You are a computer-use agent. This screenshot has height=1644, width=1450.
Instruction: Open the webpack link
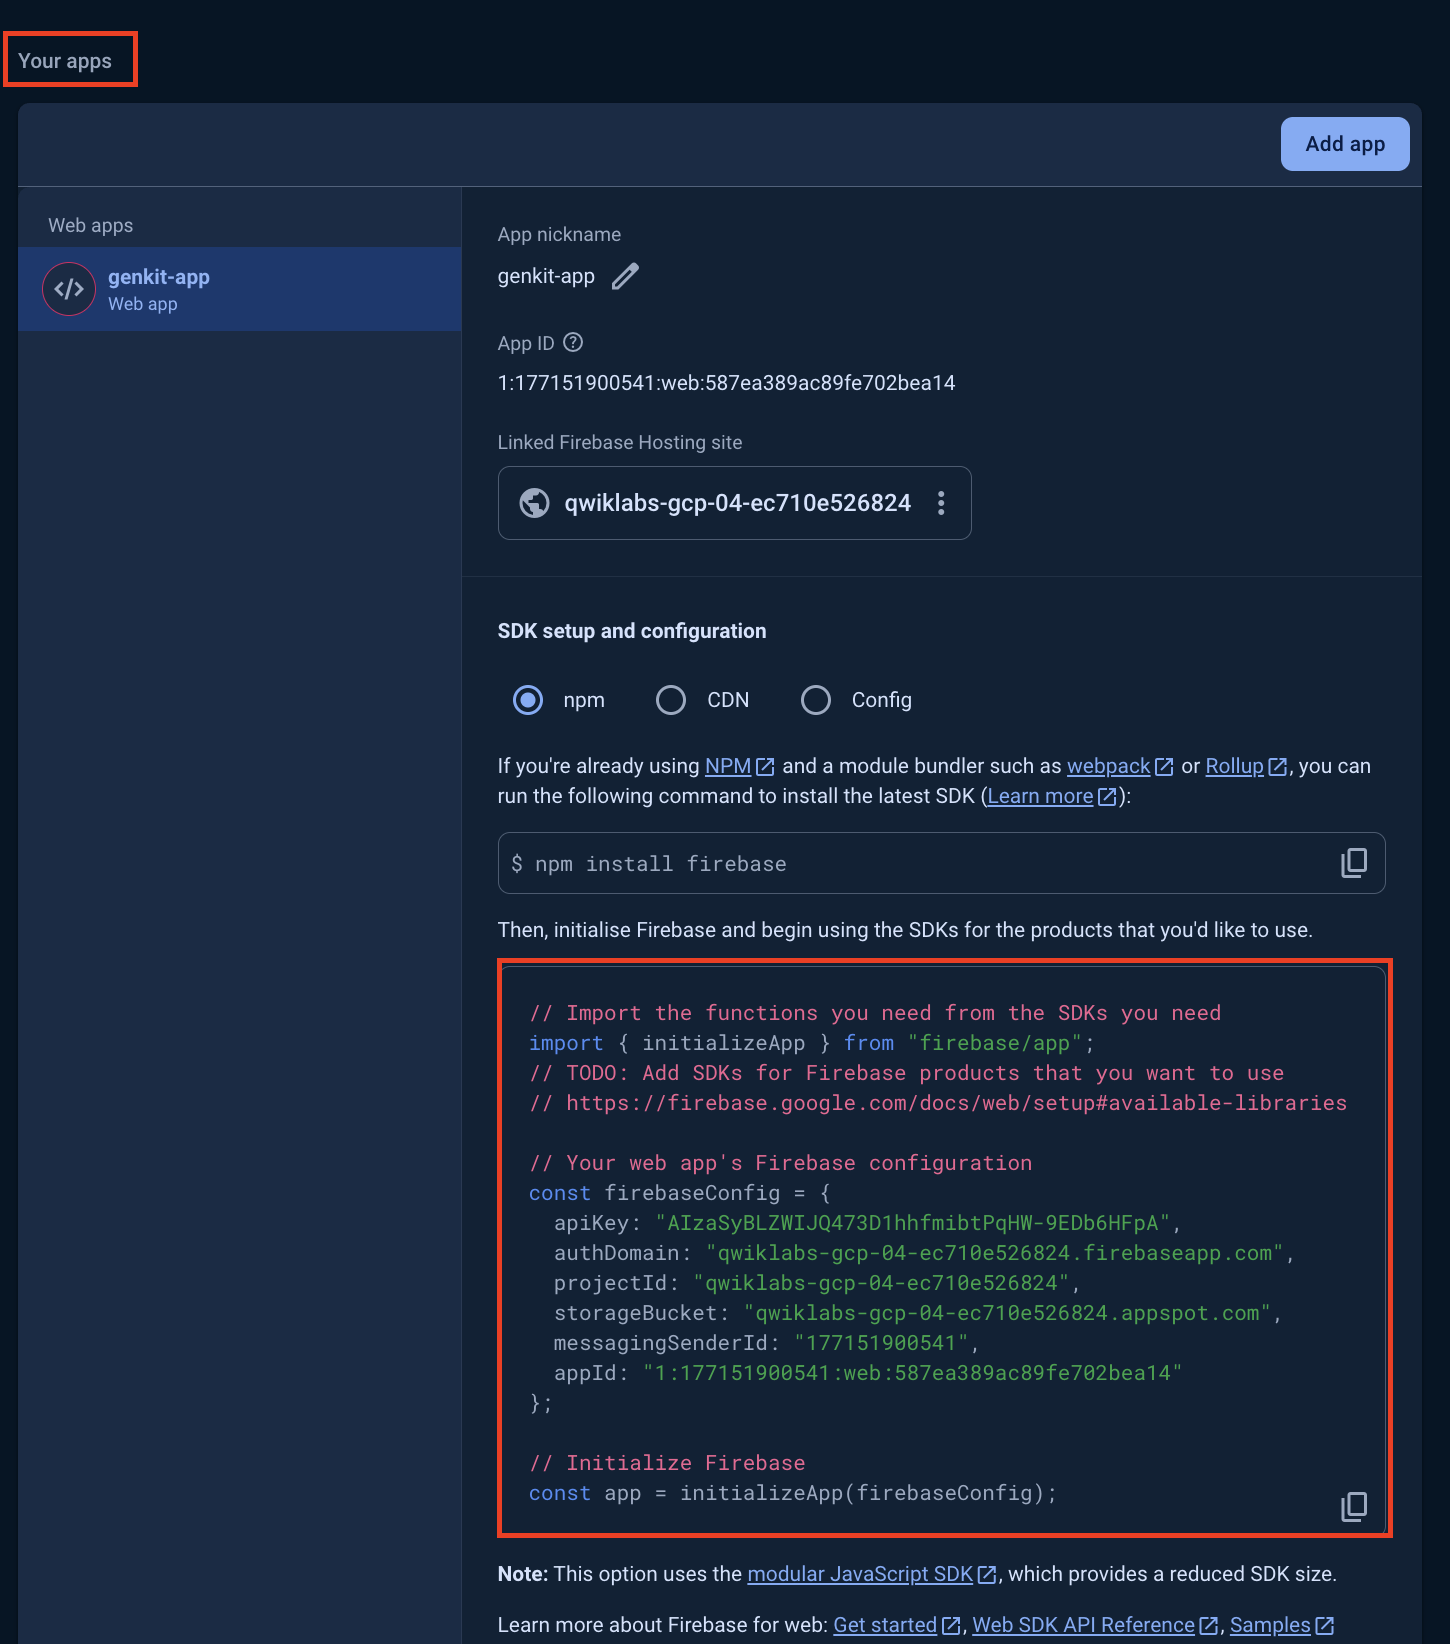click(x=1120, y=766)
